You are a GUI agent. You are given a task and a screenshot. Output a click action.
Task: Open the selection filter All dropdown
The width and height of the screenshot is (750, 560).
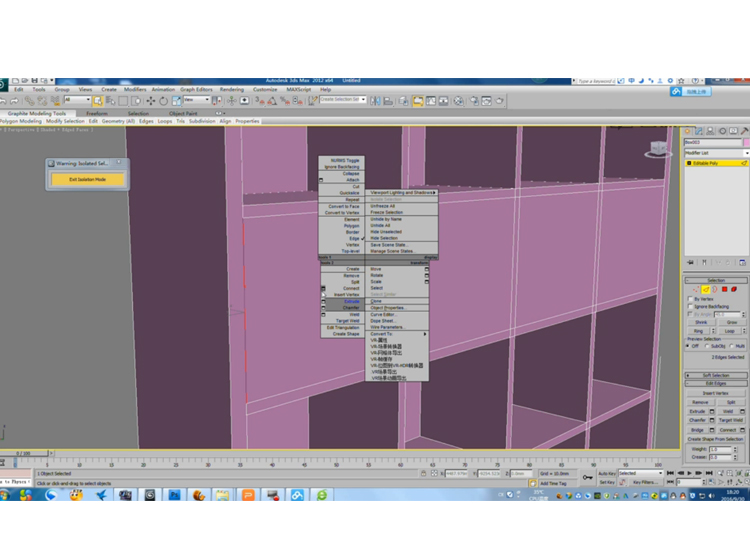click(x=77, y=99)
